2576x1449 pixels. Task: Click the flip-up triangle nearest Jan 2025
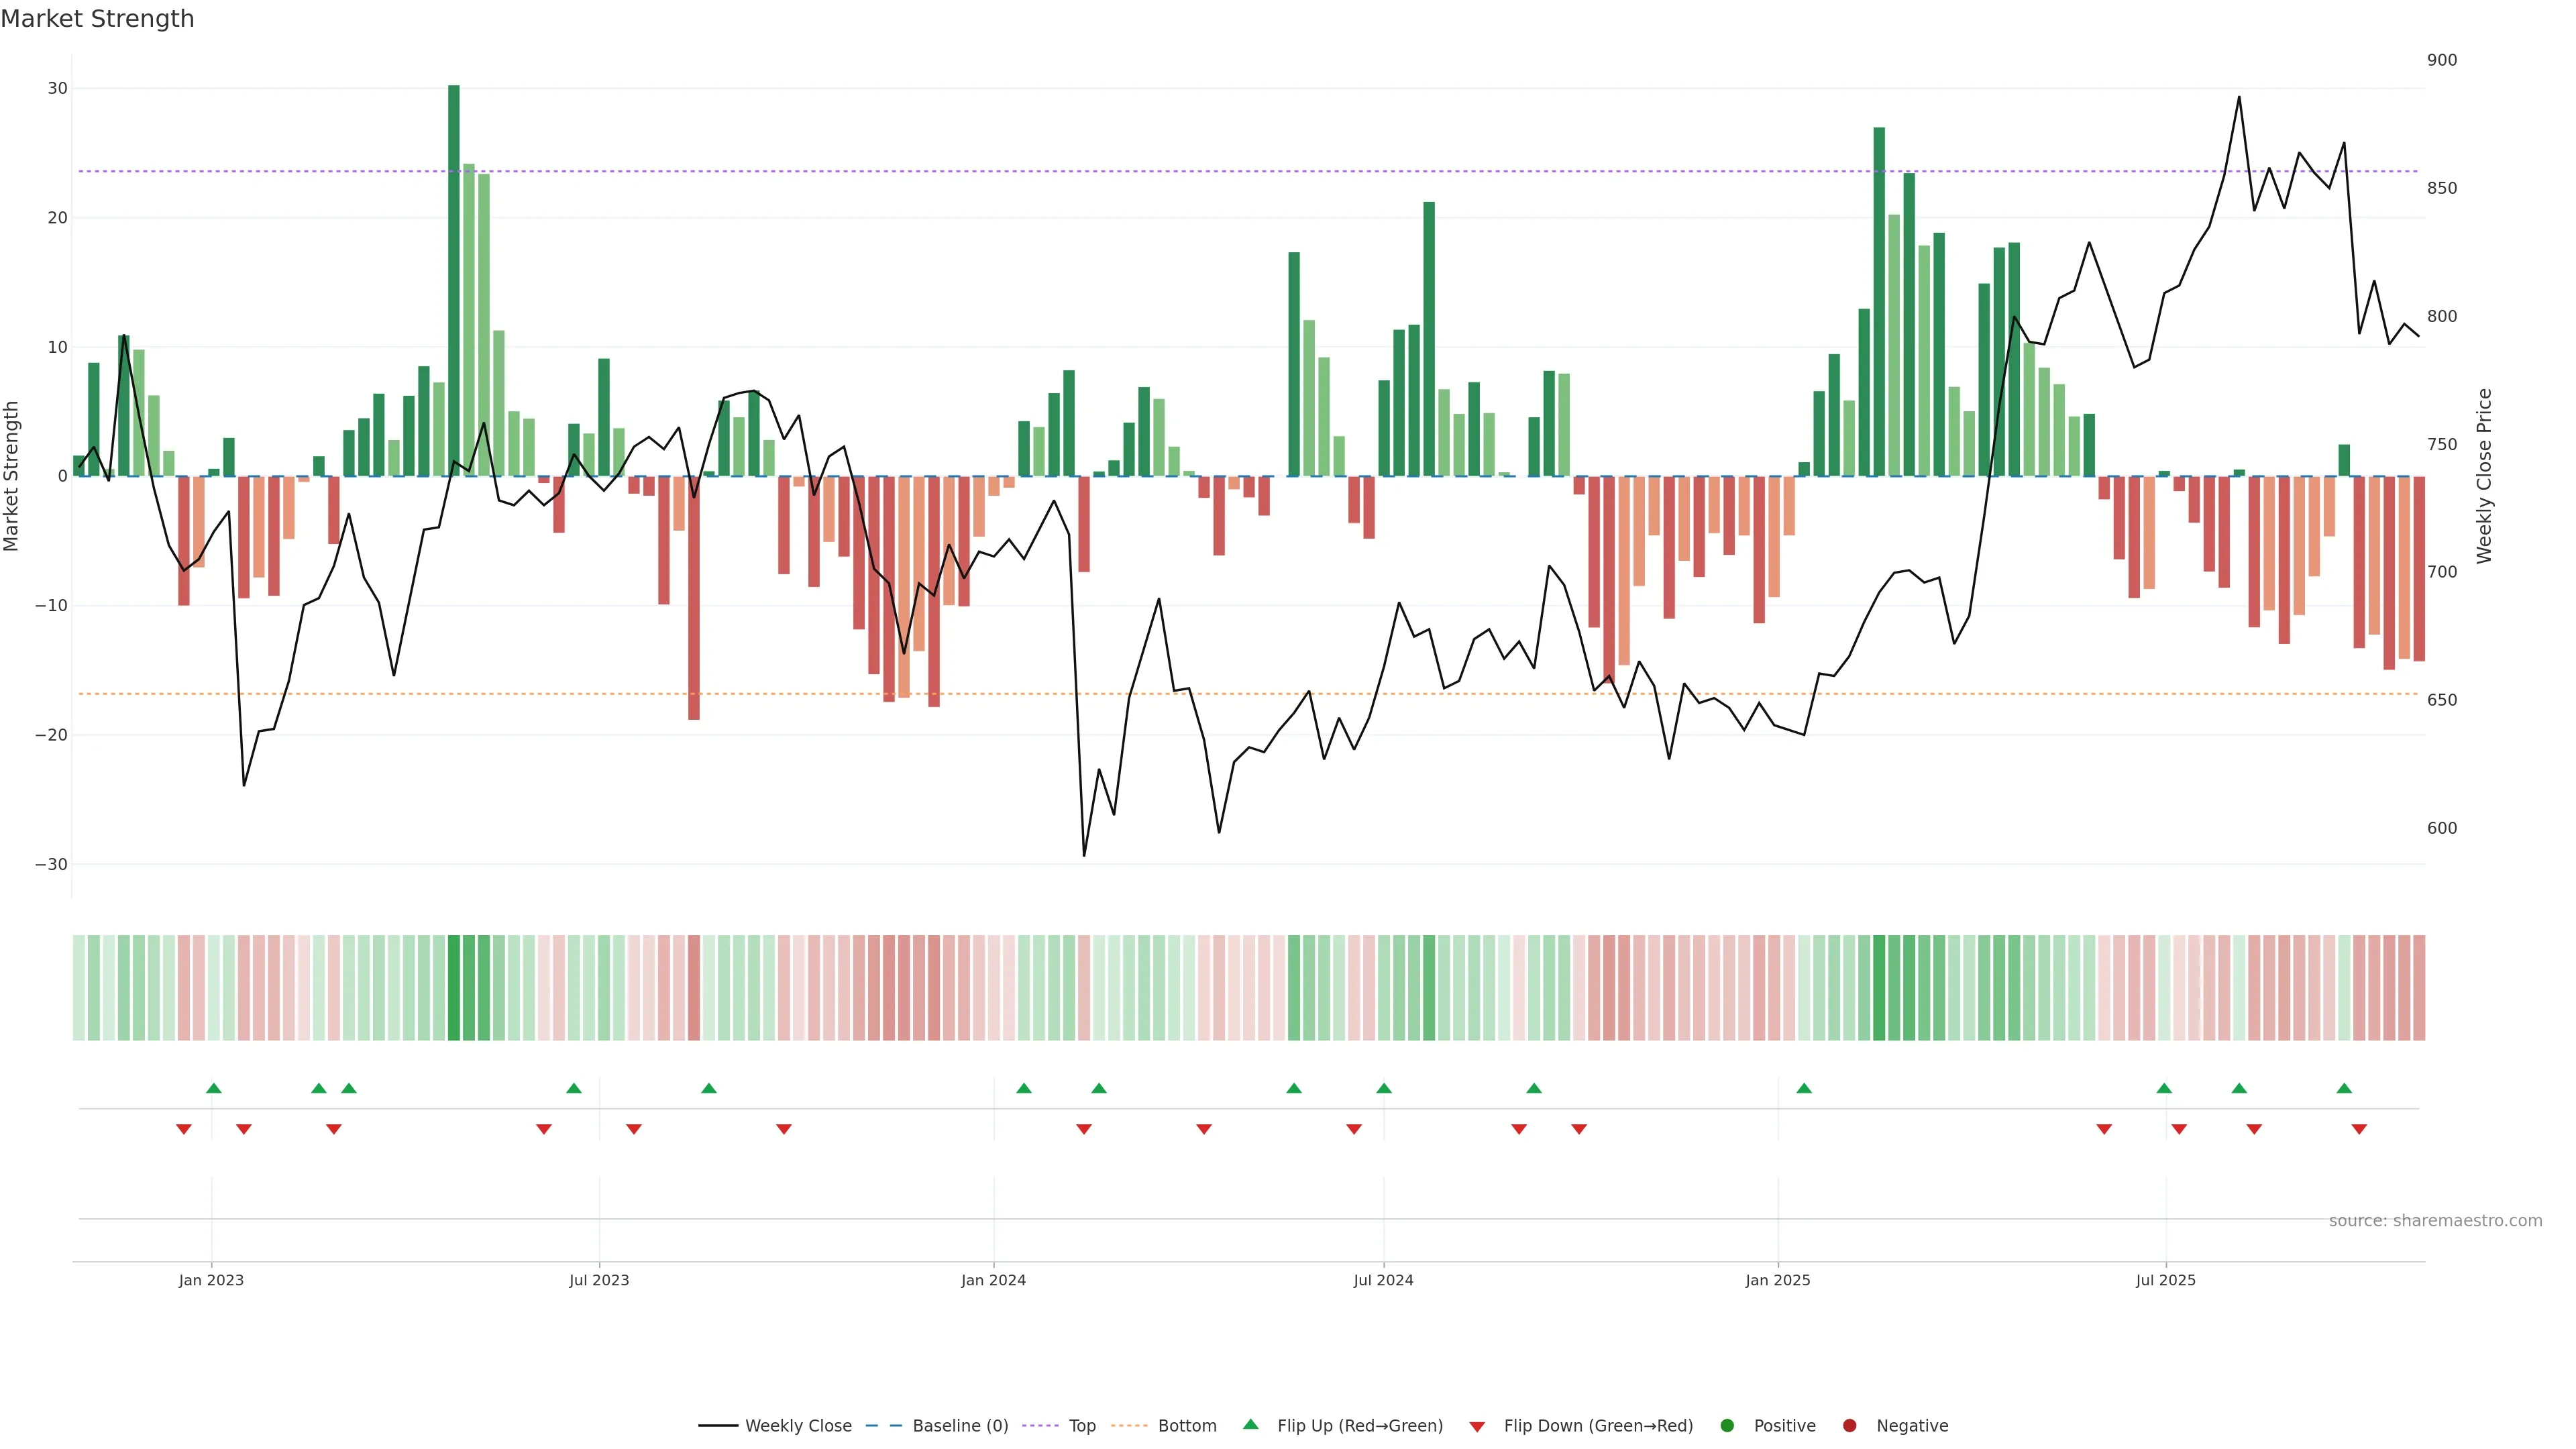1804,1088
